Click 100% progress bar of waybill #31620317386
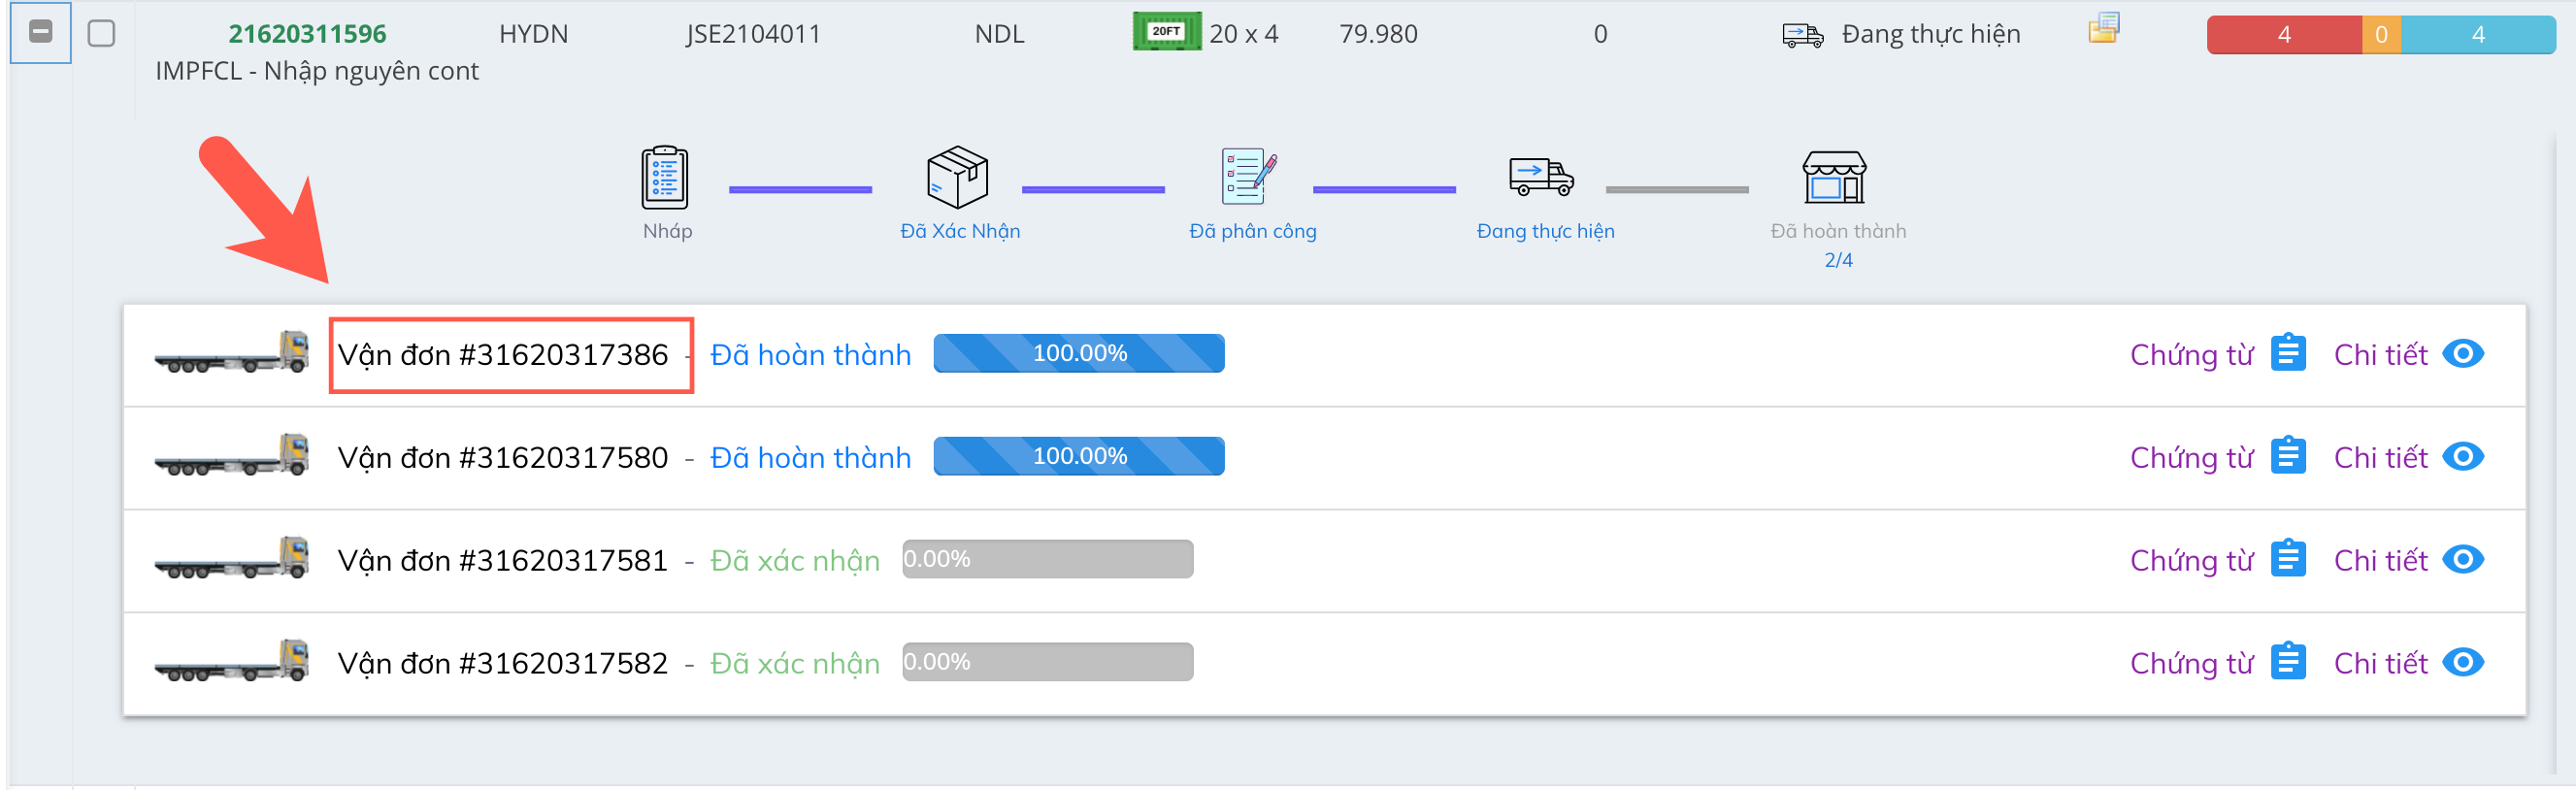The image size is (2576, 790). click(x=1078, y=354)
